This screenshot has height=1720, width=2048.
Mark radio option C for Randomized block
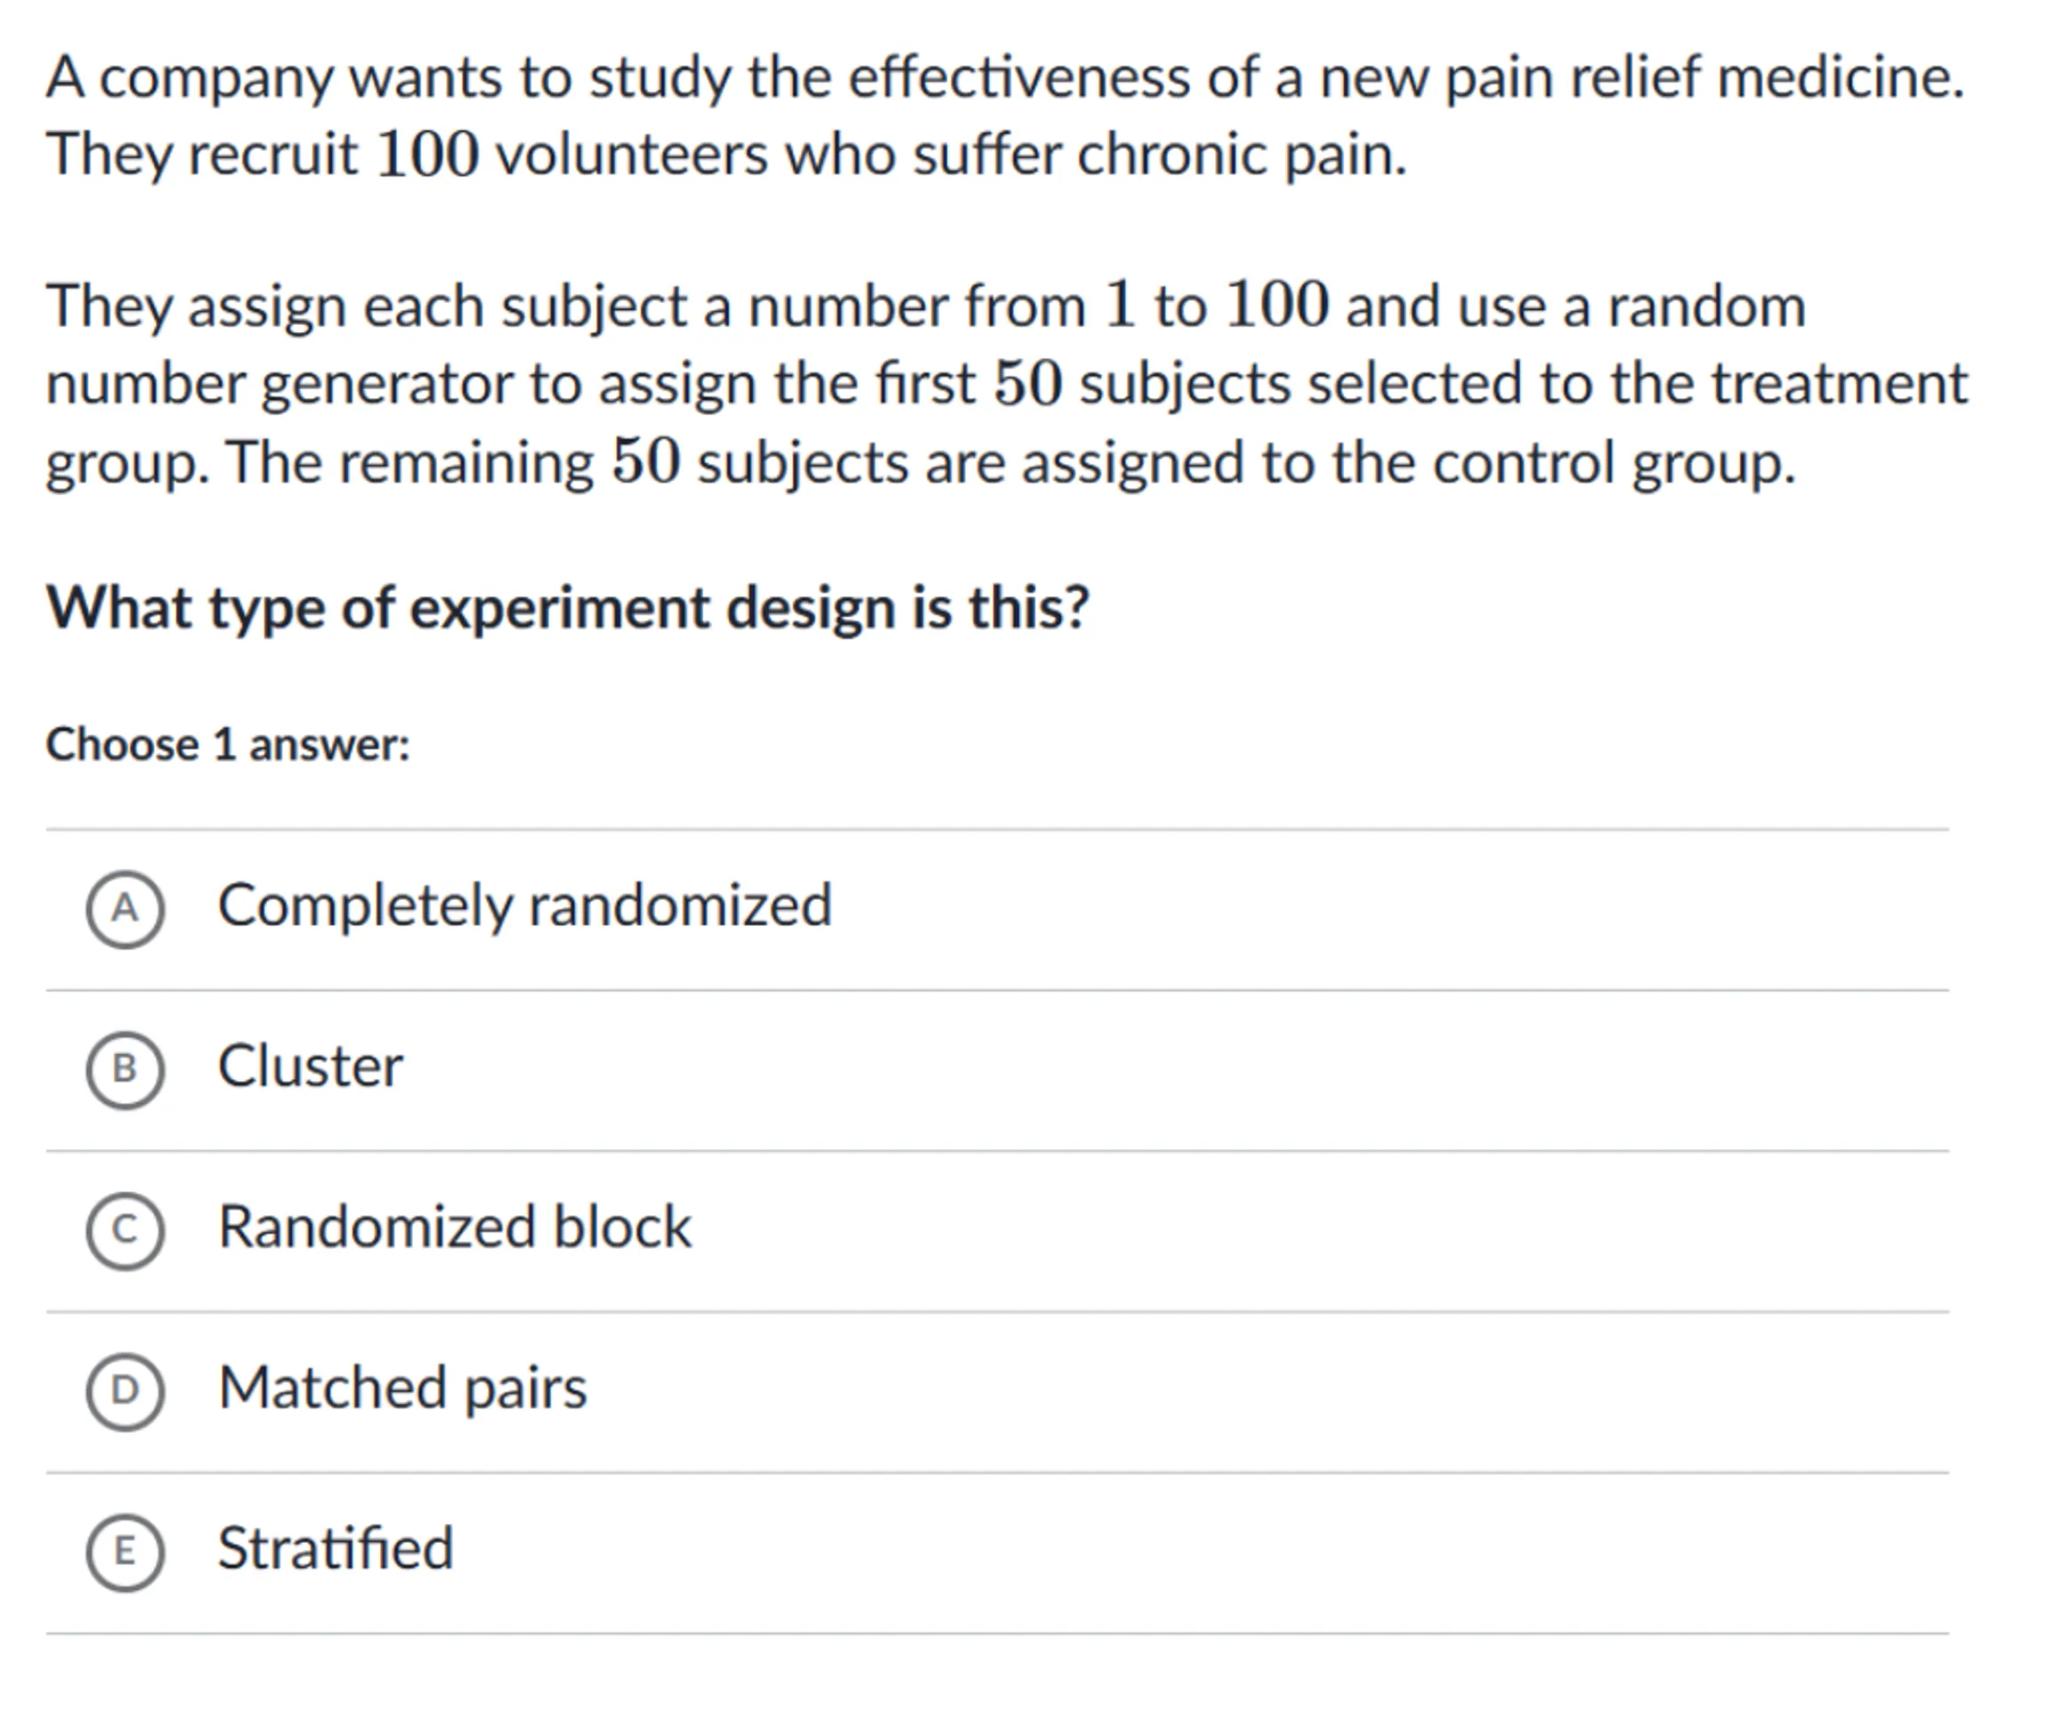[x=124, y=1229]
